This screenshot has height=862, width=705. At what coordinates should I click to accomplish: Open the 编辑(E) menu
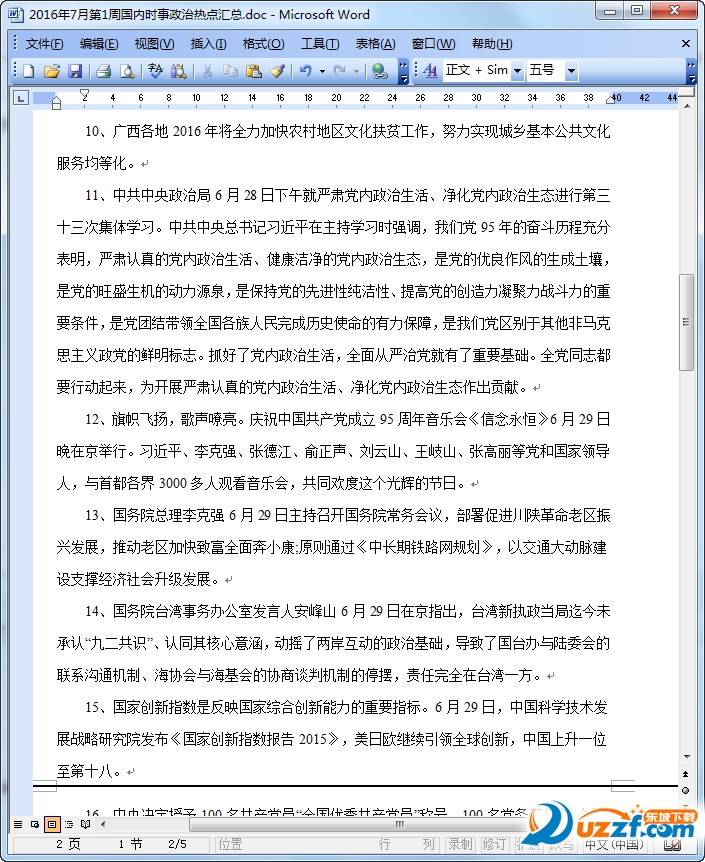point(99,44)
